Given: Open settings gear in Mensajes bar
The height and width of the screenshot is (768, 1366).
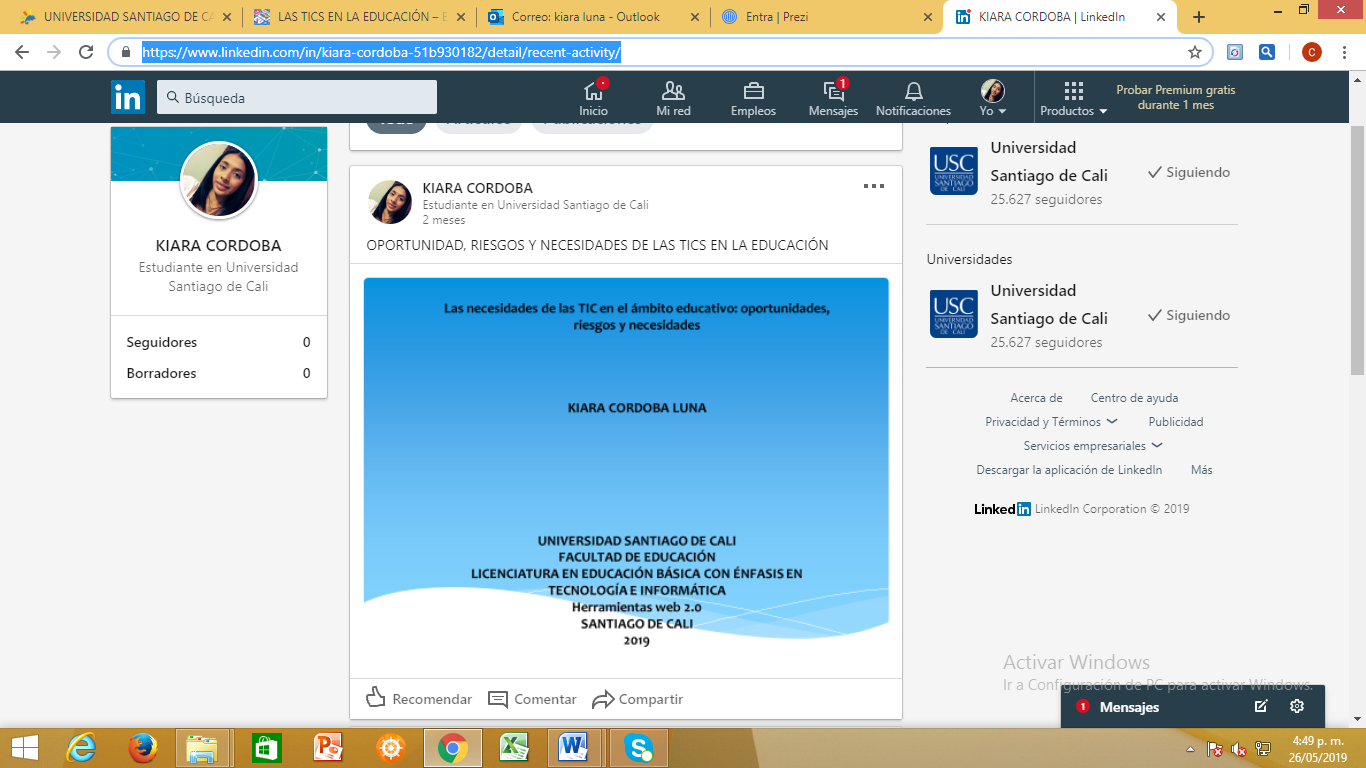Looking at the screenshot, I should 1297,706.
